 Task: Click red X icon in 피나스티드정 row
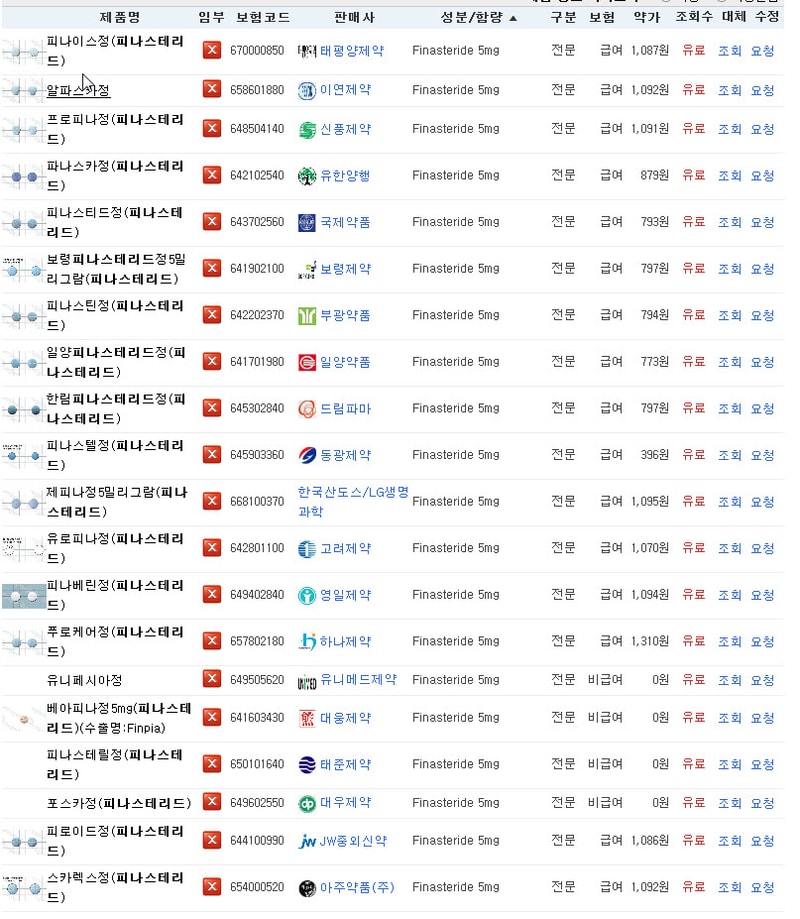[212, 222]
